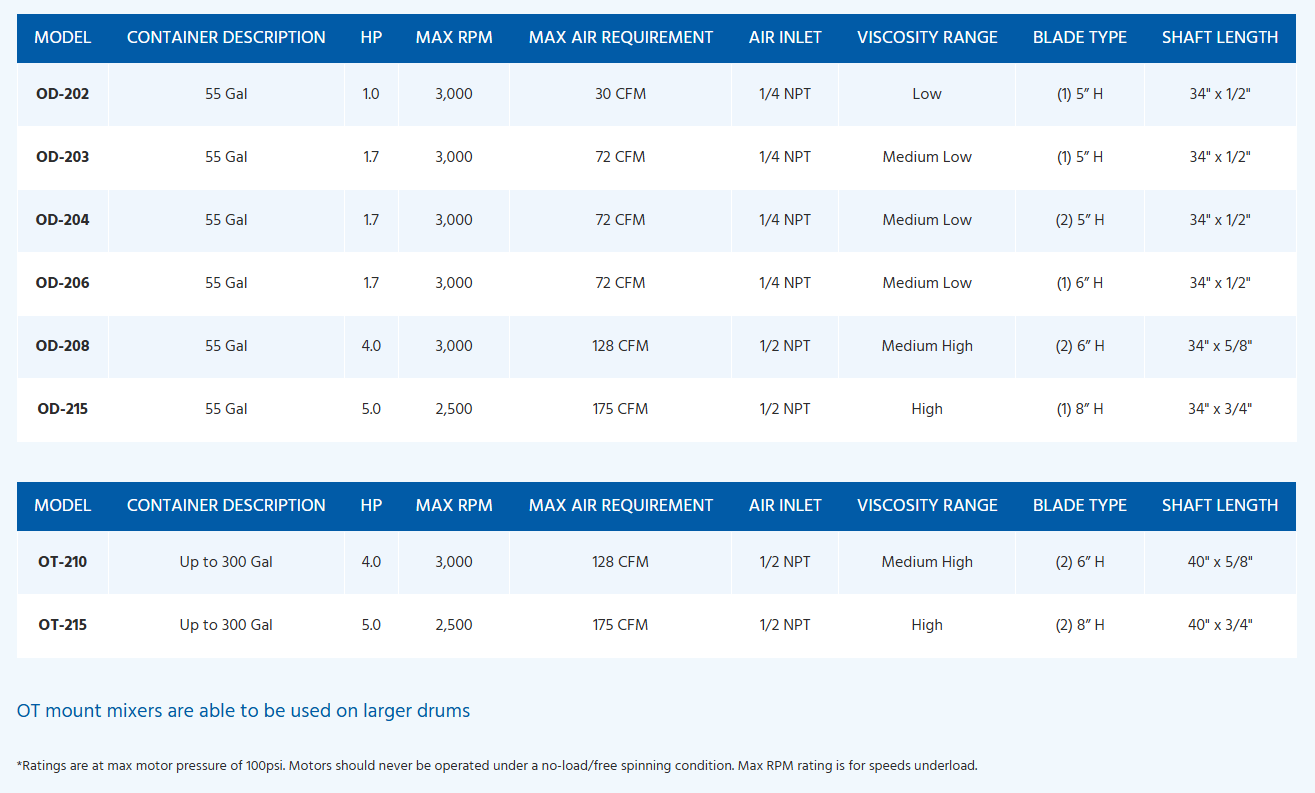Click the OD-208 Medium High viscosity cell

[x=927, y=346]
